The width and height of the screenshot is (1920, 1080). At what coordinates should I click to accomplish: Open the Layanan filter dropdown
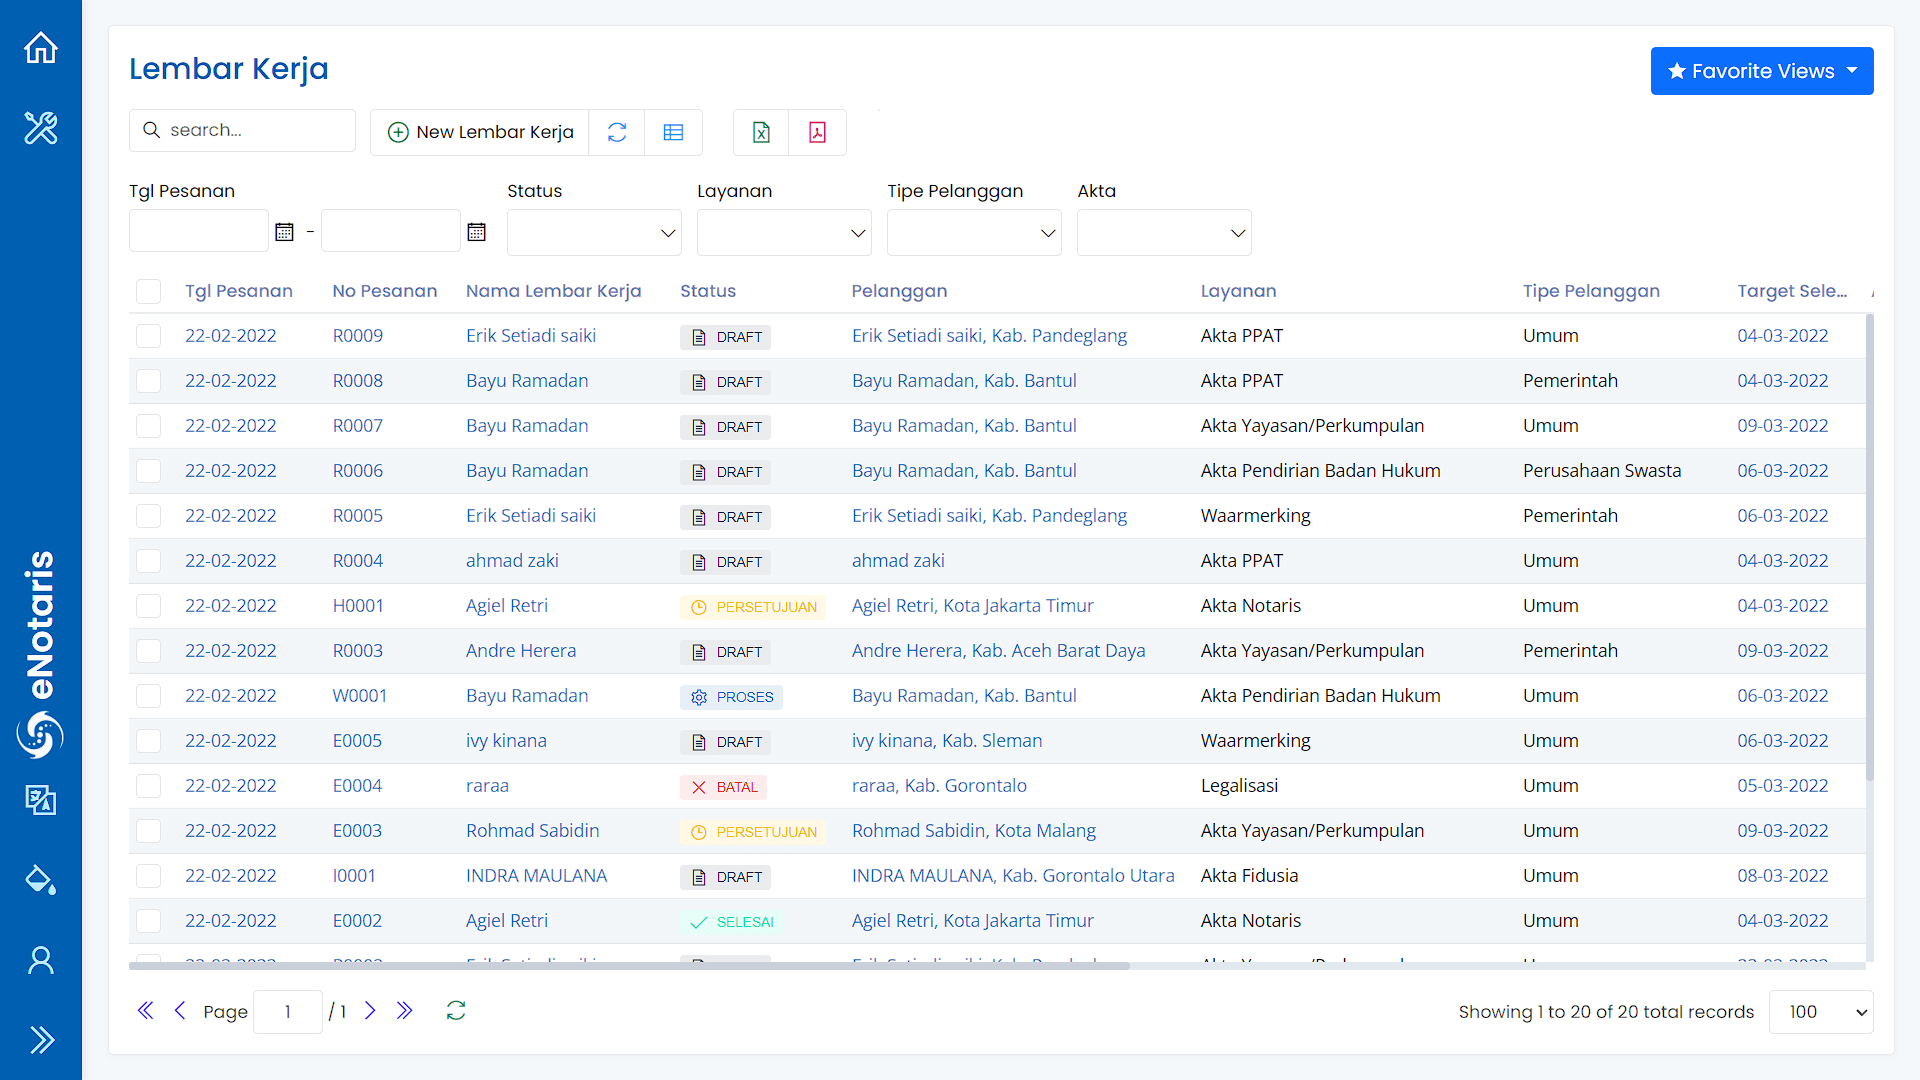point(784,232)
